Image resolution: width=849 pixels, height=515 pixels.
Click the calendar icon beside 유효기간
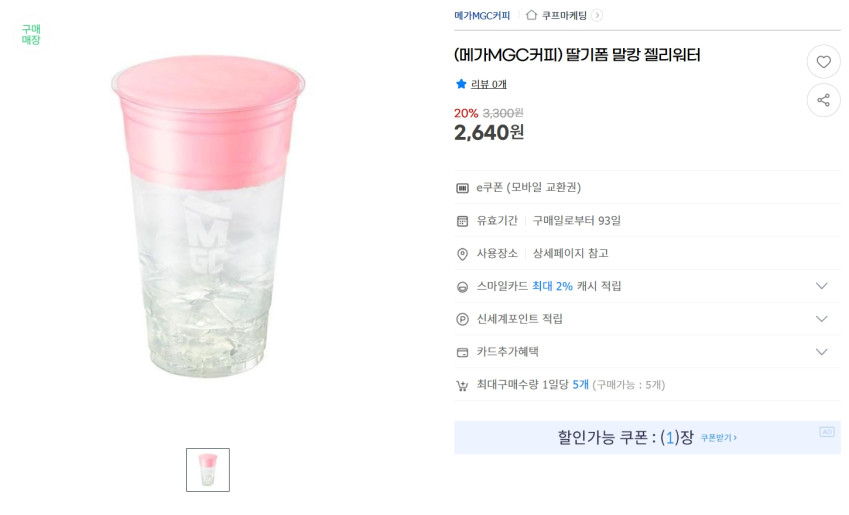point(462,221)
